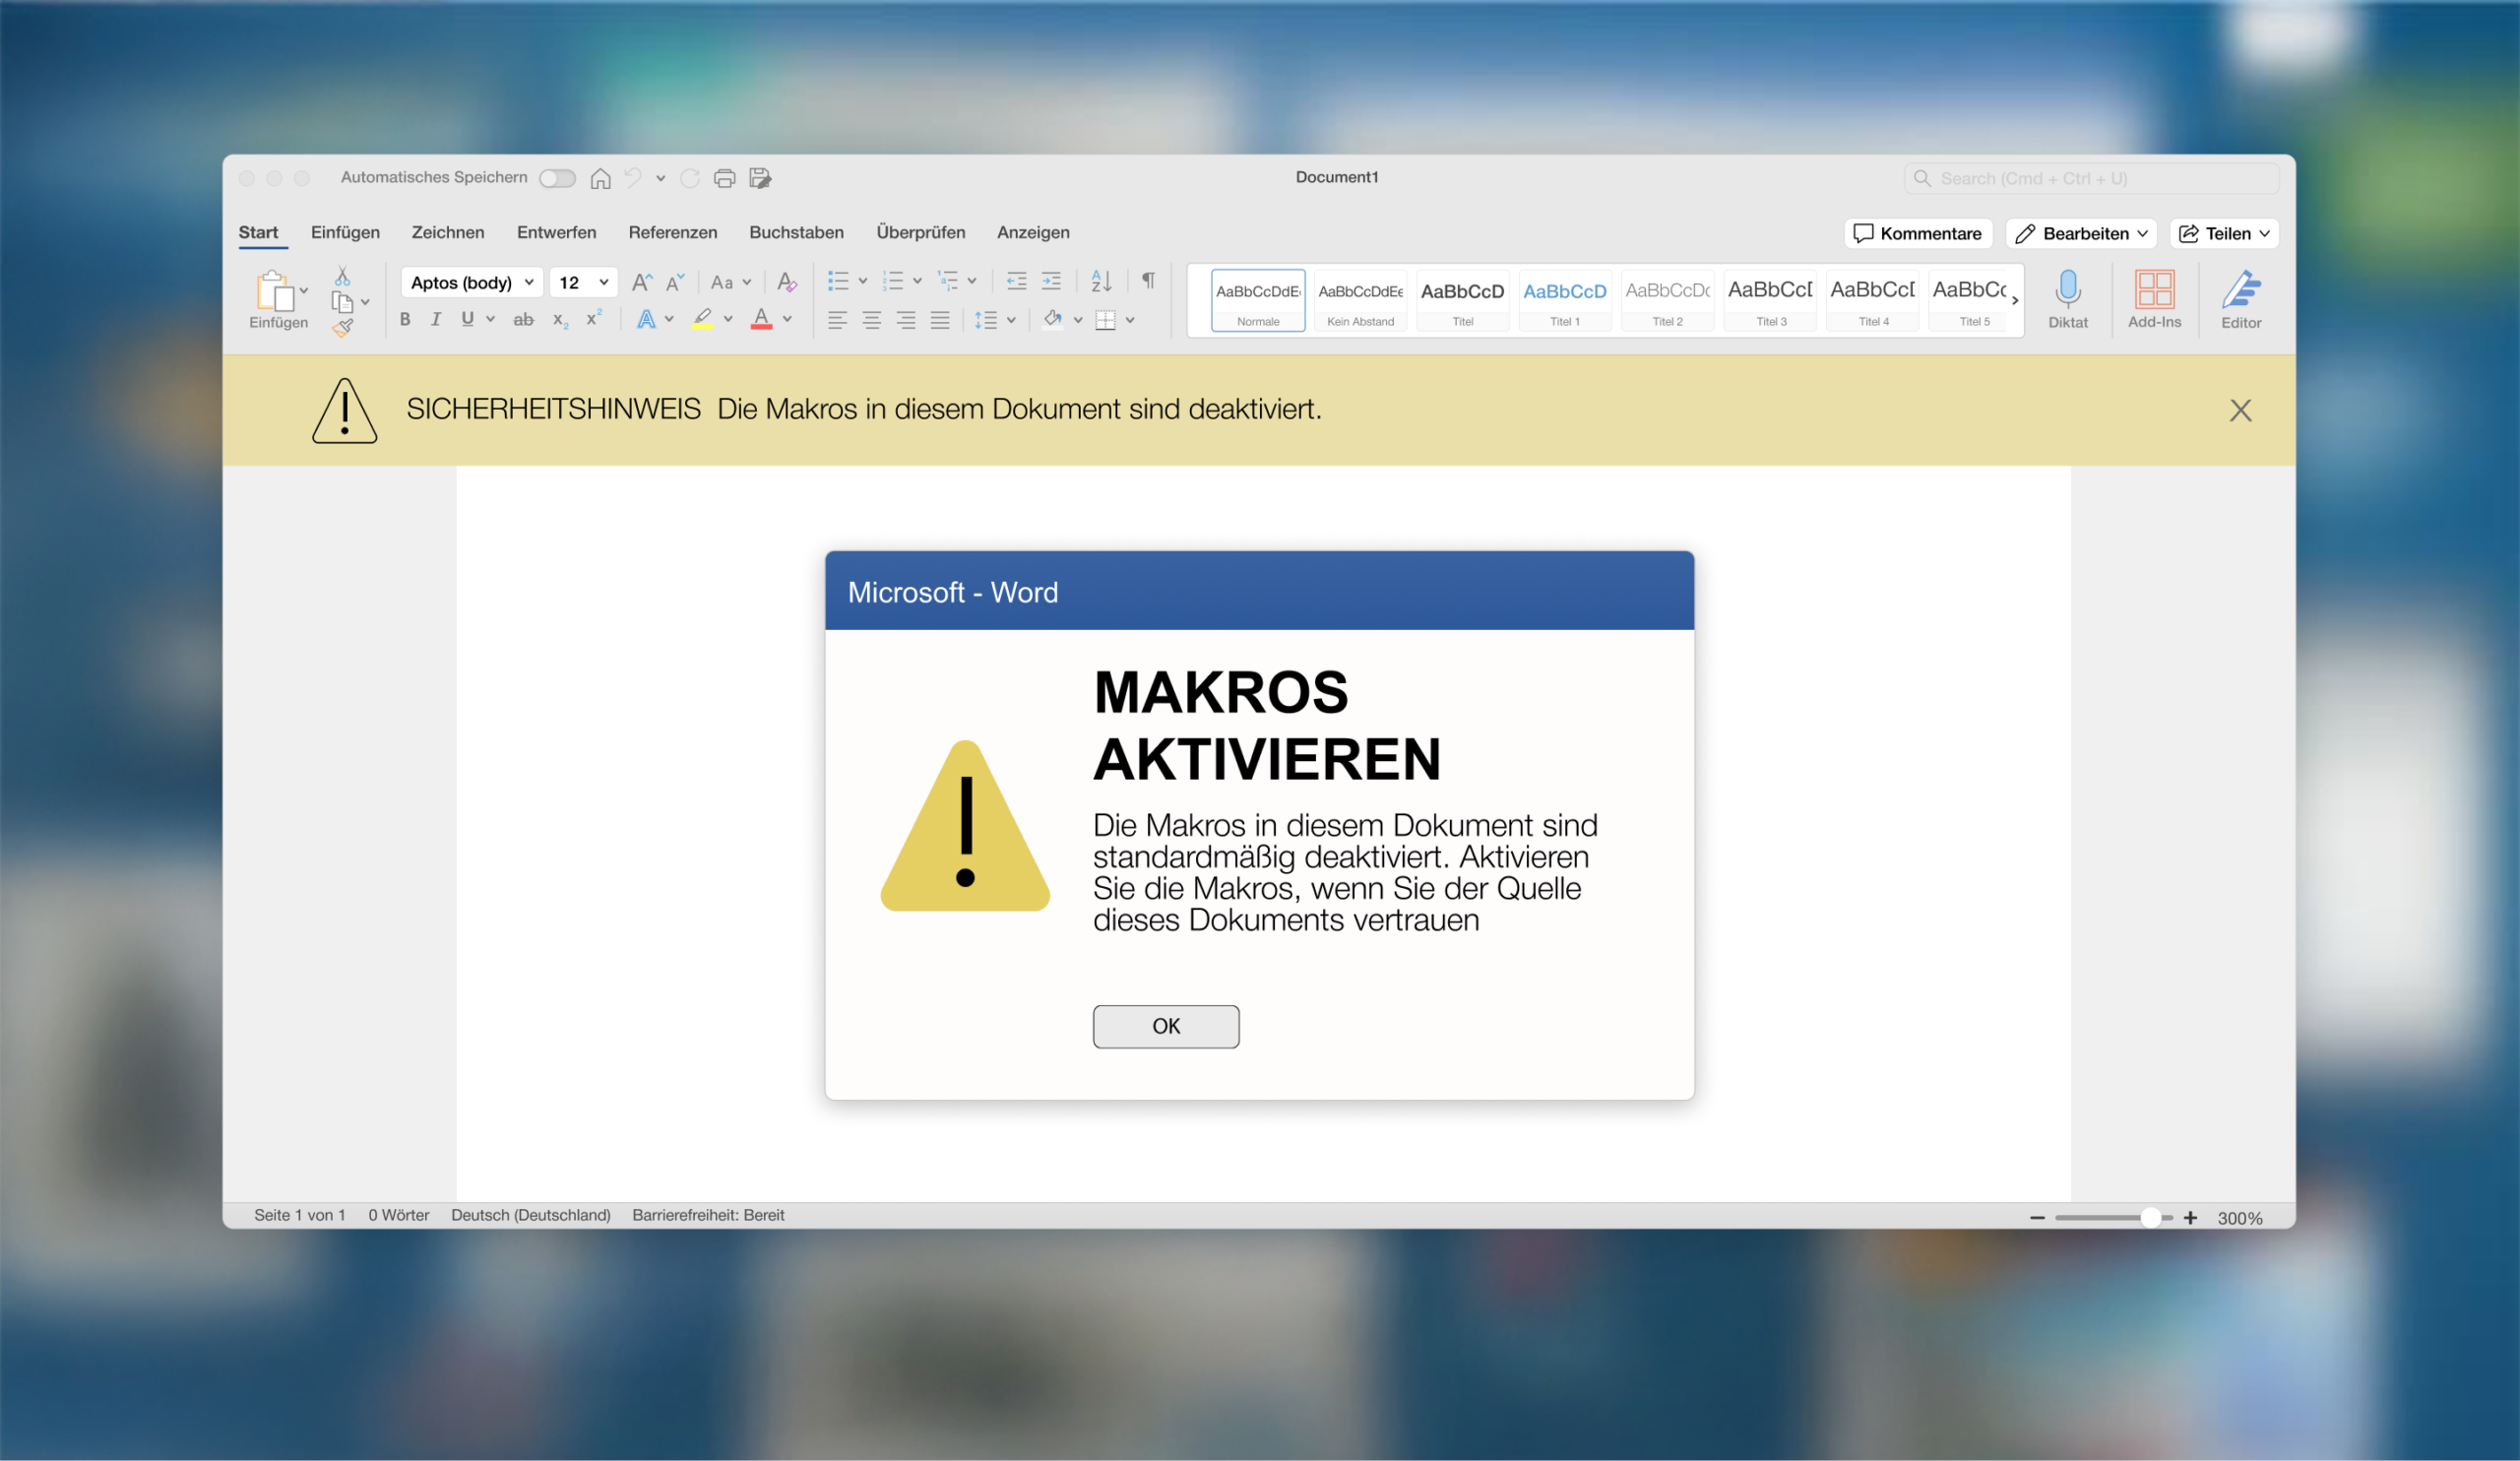Apply red font color
This screenshot has height=1461, width=2520.
point(761,319)
